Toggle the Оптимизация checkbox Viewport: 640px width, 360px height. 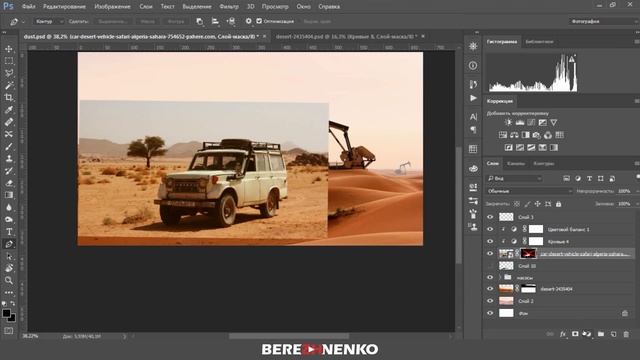point(259,21)
